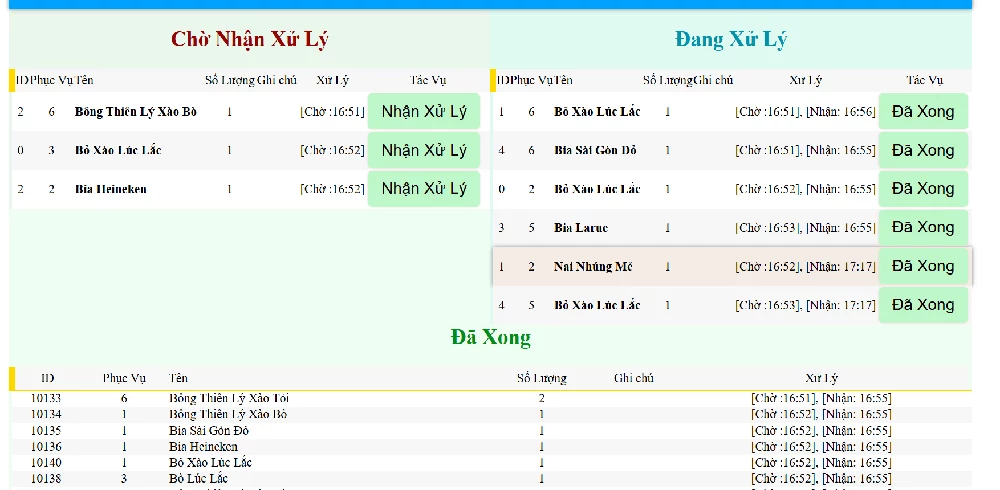Accept the Bia Heineken order with Nhận Xử Lý
Image resolution: width=1000 pixels, height=490 pixels.
tap(423, 189)
